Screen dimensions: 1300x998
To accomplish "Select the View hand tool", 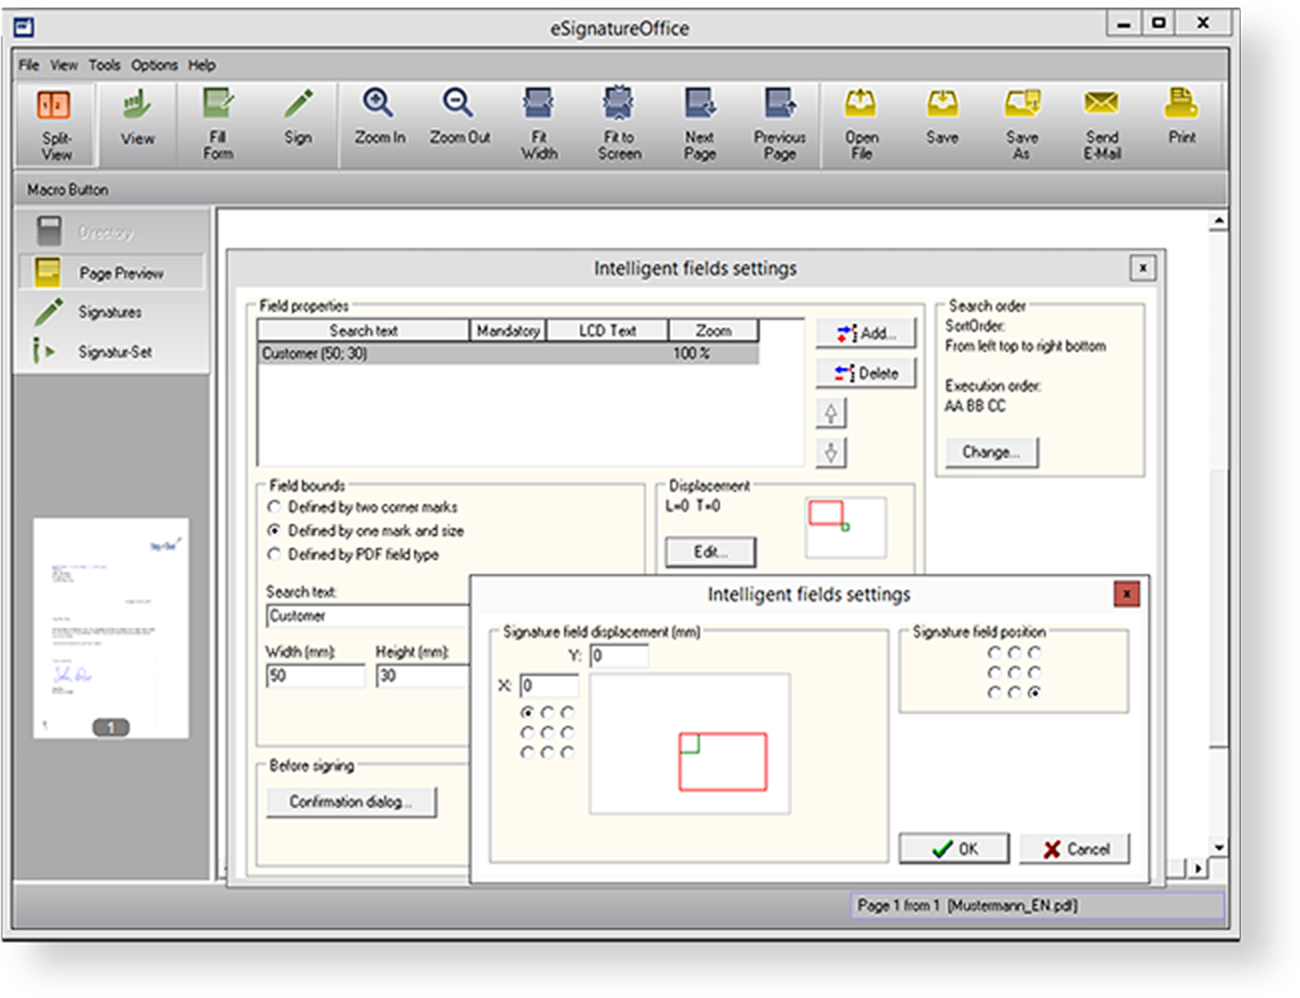I will [x=137, y=122].
